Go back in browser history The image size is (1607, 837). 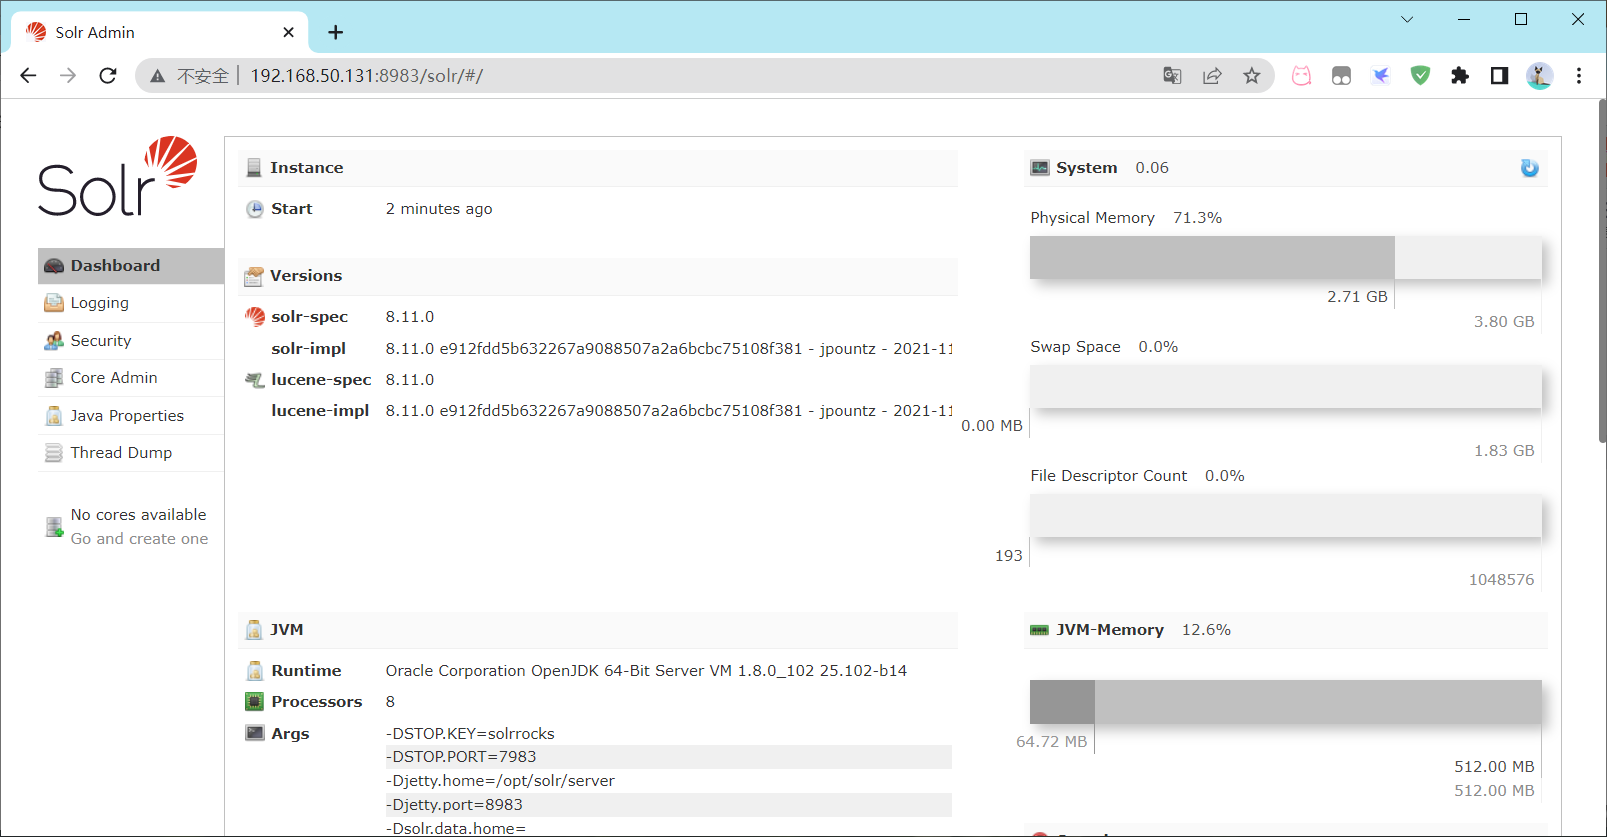click(28, 76)
